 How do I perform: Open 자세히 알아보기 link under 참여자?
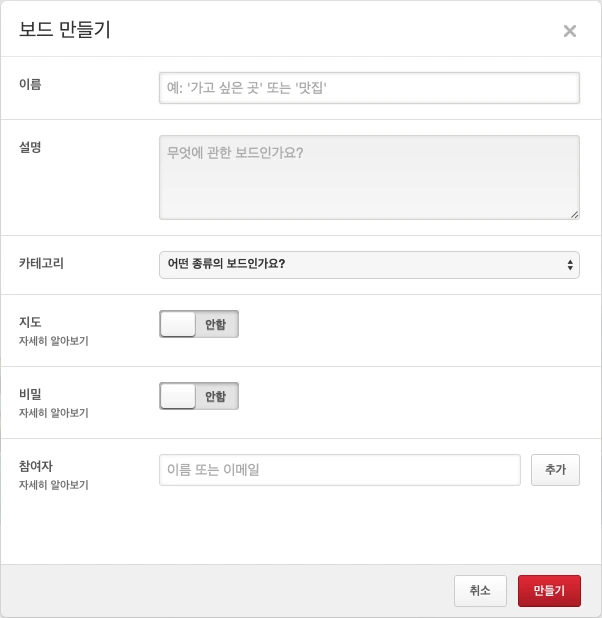pyautogui.click(x=54, y=485)
